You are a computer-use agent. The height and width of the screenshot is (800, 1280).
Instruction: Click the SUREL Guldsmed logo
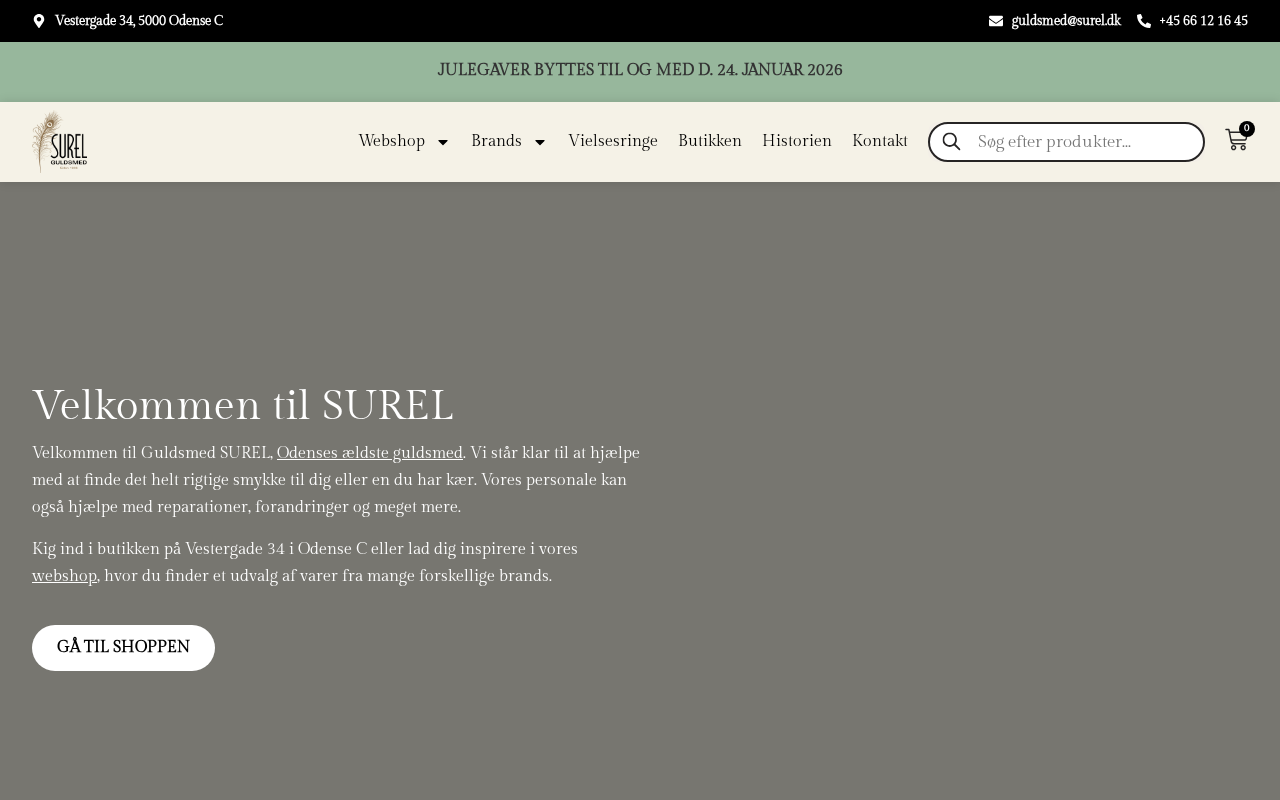pos(60,142)
